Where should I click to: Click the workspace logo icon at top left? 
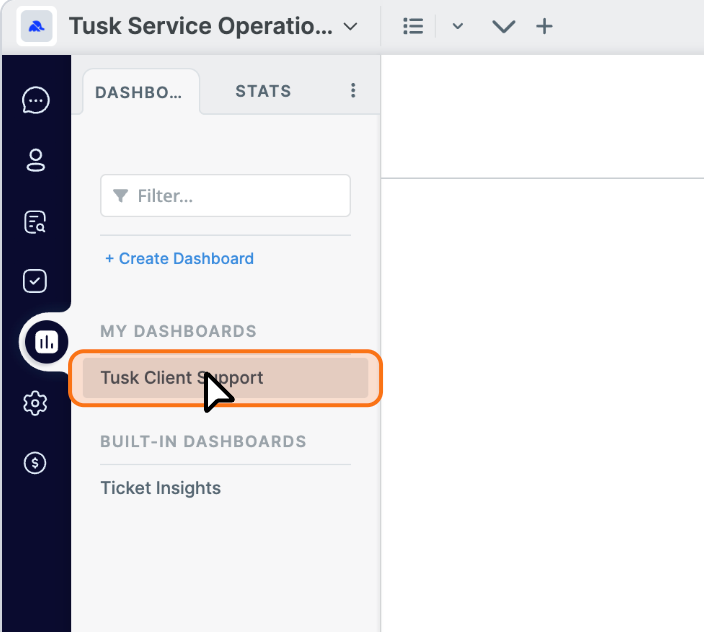[x=36, y=26]
